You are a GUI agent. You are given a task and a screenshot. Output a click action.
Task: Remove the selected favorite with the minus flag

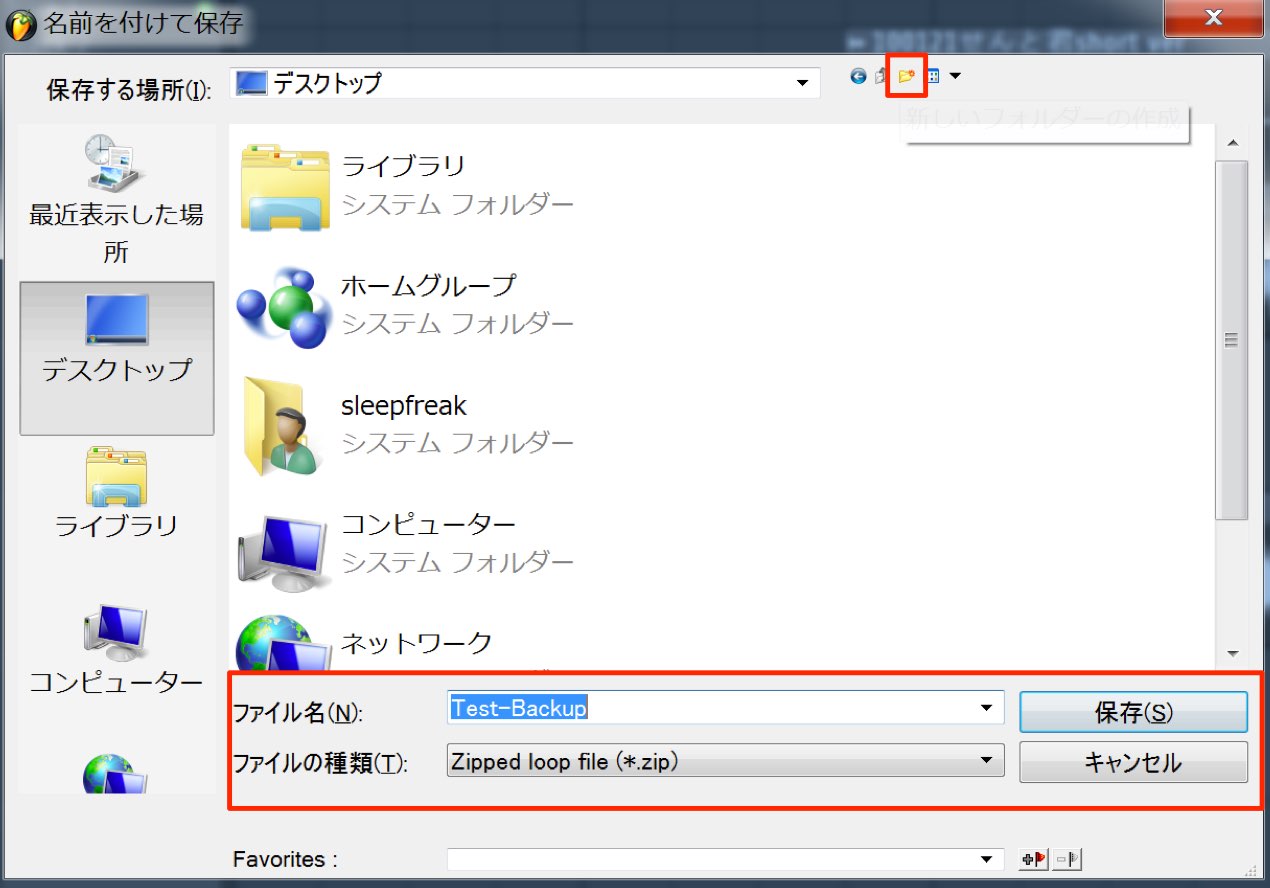pyautogui.click(x=1068, y=859)
